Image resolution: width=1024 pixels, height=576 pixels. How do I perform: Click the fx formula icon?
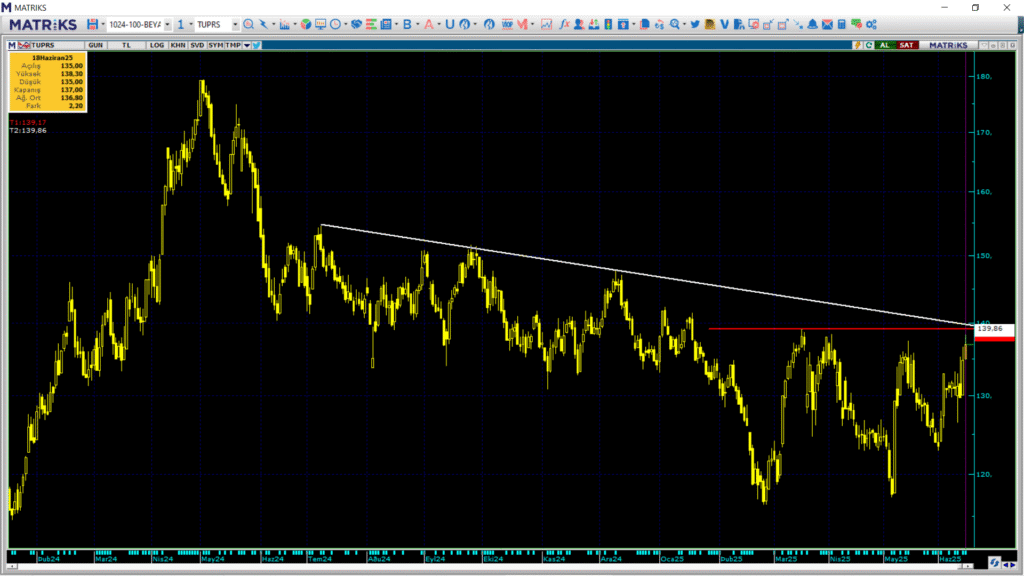pyautogui.click(x=565, y=23)
